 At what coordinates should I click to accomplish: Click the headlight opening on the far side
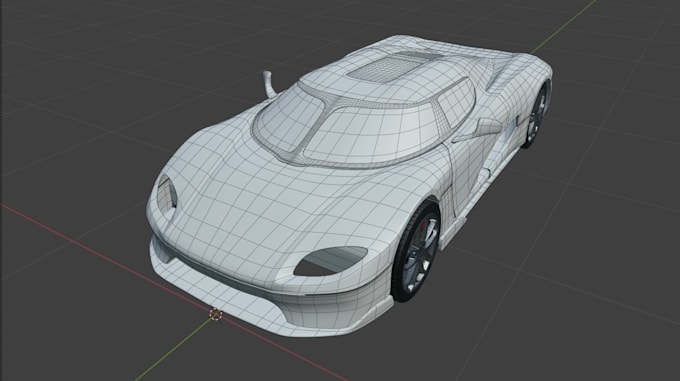[167, 198]
